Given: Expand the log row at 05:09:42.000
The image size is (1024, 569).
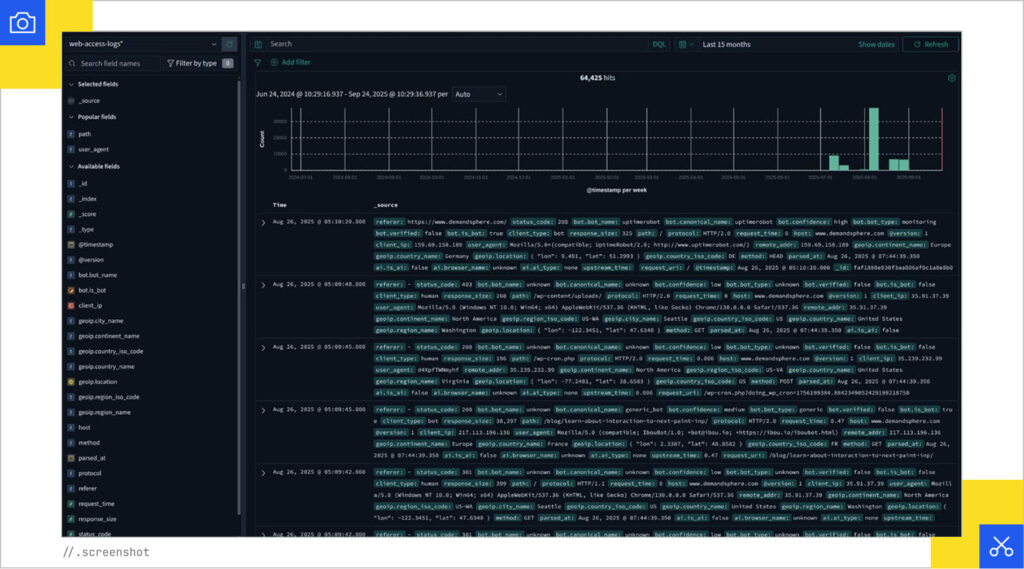Looking at the screenshot, I should tap(263, 473).
